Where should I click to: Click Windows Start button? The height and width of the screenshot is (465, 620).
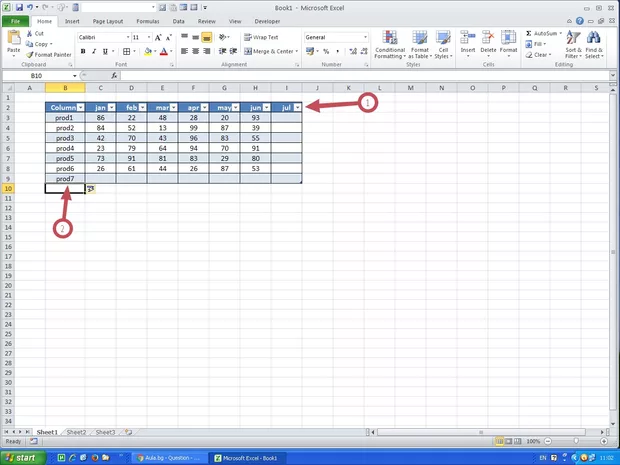(x=22, y=458)
